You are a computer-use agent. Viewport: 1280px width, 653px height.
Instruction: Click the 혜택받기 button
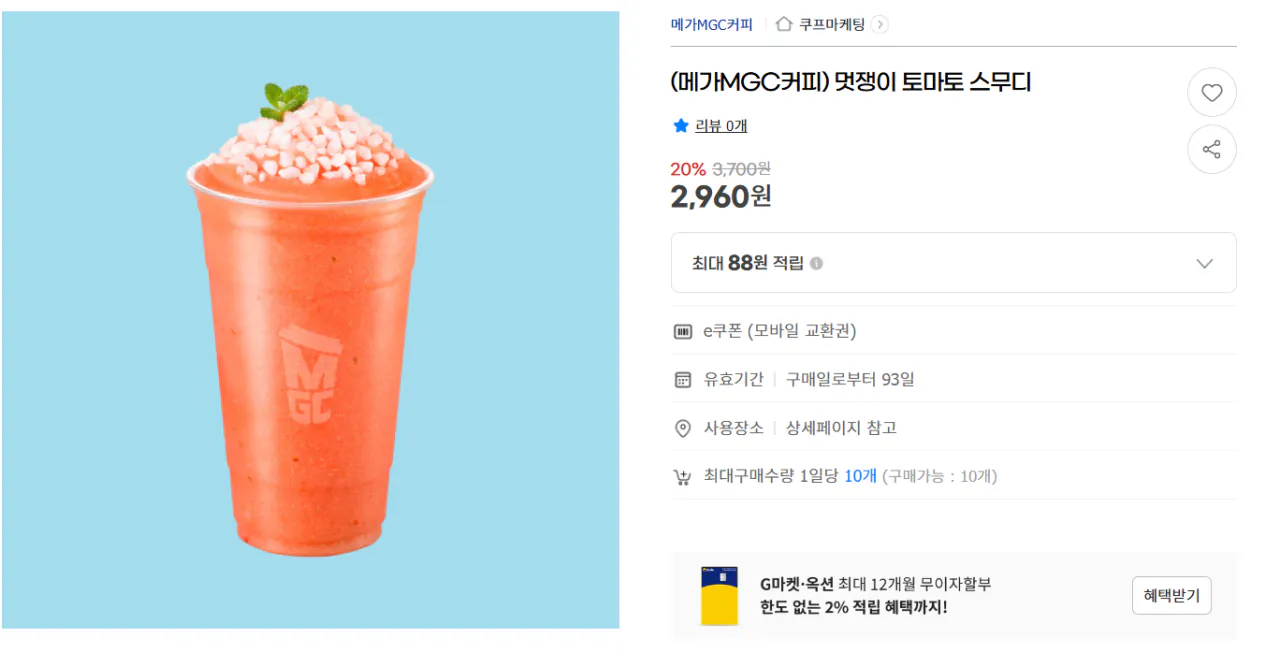tap(1171, 596)
